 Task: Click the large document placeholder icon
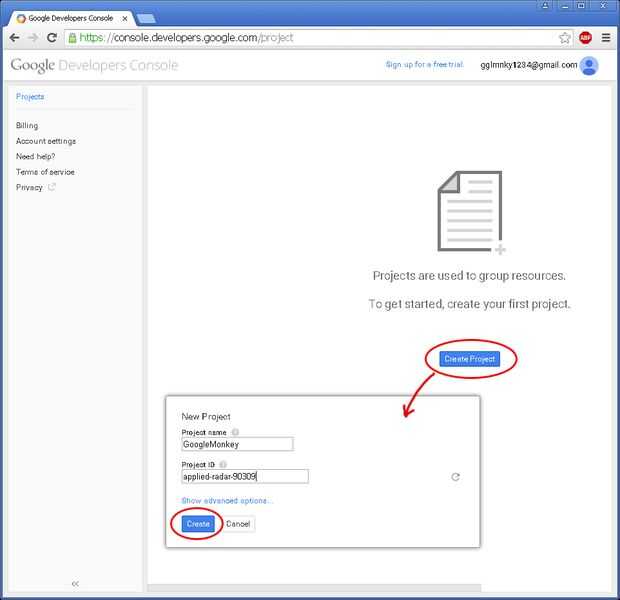[471, 212]
